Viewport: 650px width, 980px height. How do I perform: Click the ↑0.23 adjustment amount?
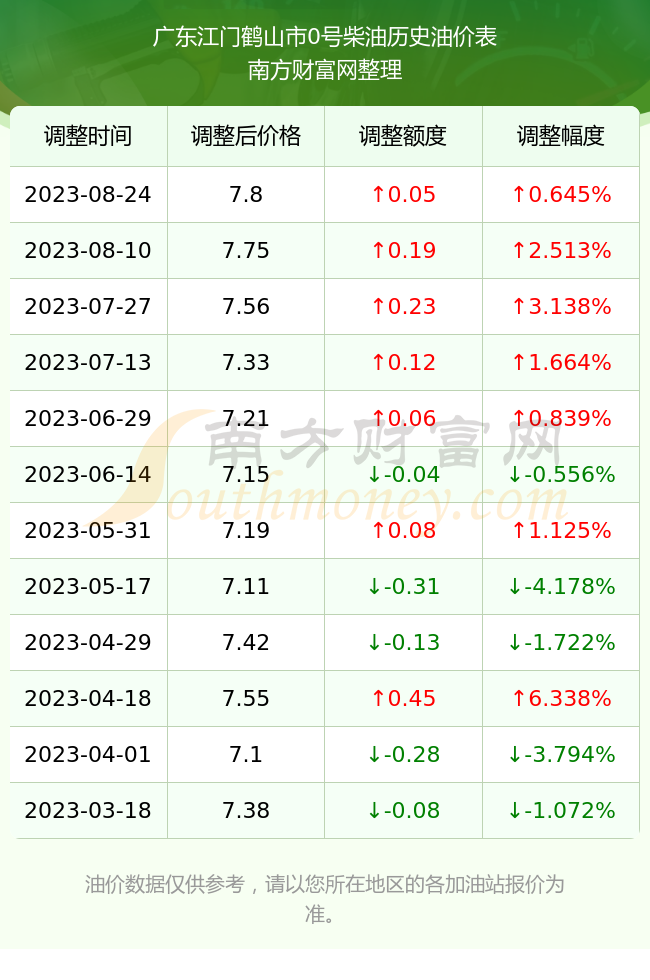point(403,306)
